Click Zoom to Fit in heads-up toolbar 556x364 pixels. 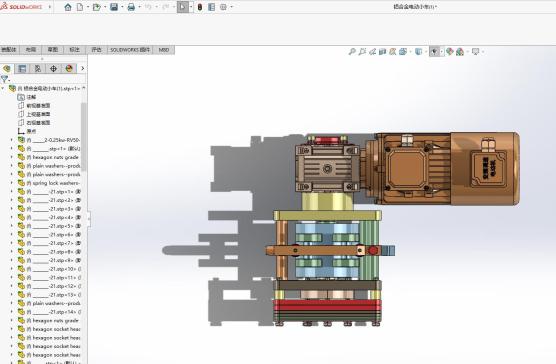click(x=352, y=52)
